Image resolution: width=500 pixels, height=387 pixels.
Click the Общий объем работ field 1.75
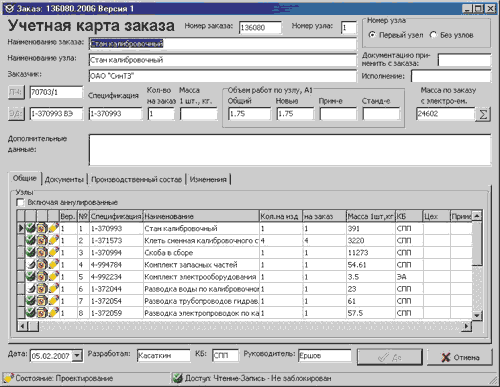pos(249,114)
